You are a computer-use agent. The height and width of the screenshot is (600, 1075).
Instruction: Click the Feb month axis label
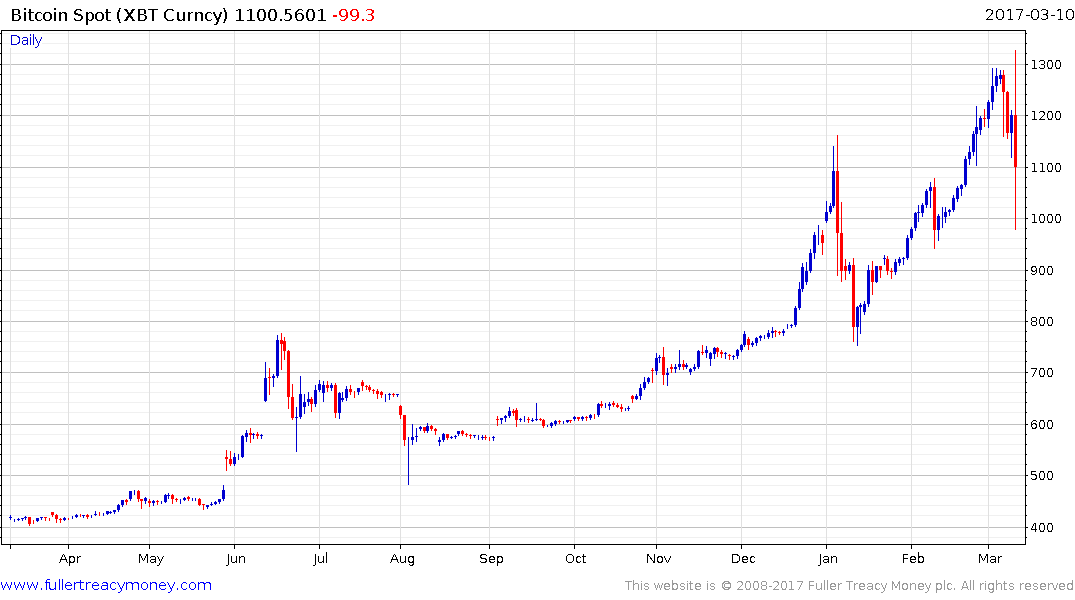point(913,559)
